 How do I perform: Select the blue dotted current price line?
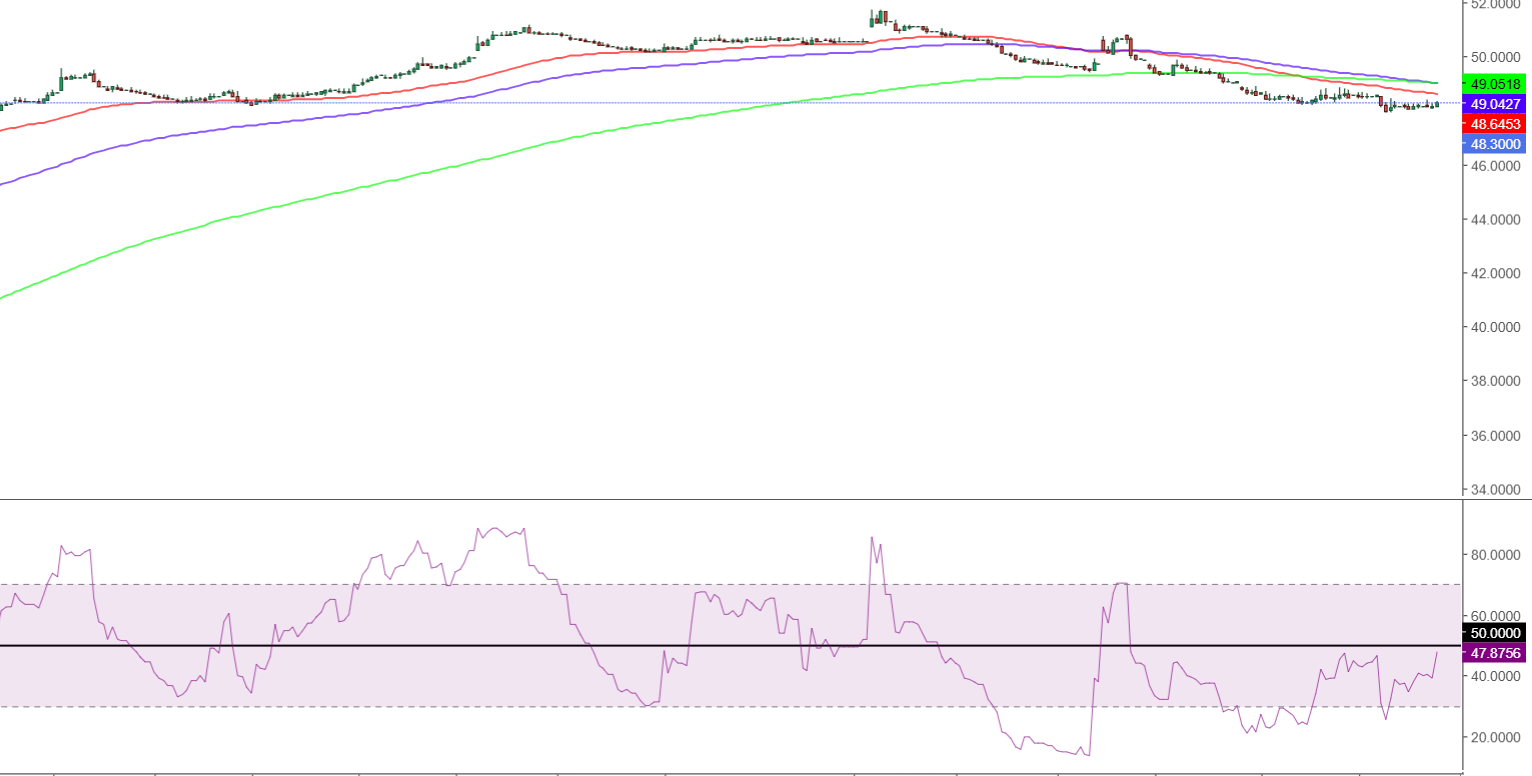tap(730, 103)
